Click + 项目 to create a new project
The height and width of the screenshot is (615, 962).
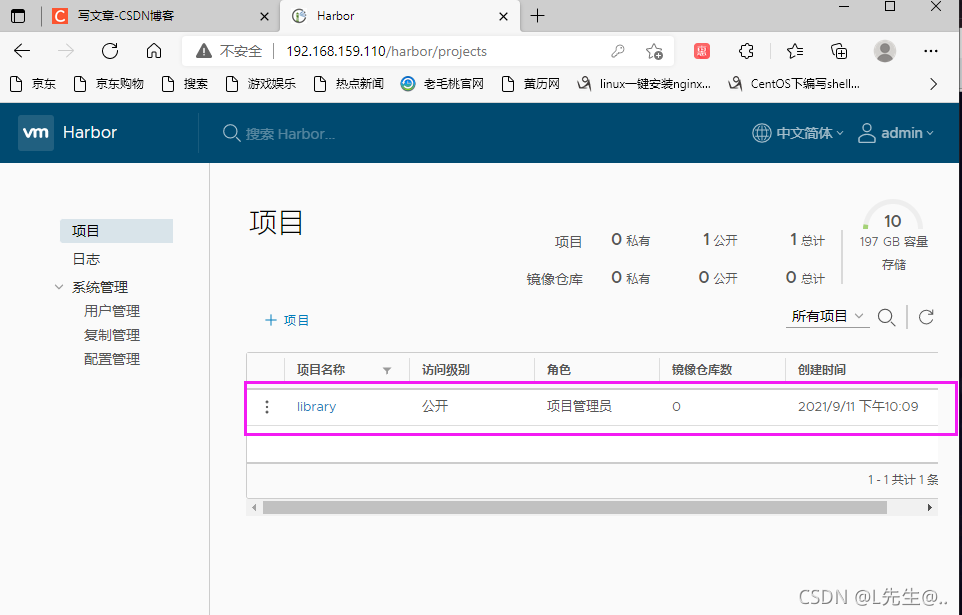point(287,319)
